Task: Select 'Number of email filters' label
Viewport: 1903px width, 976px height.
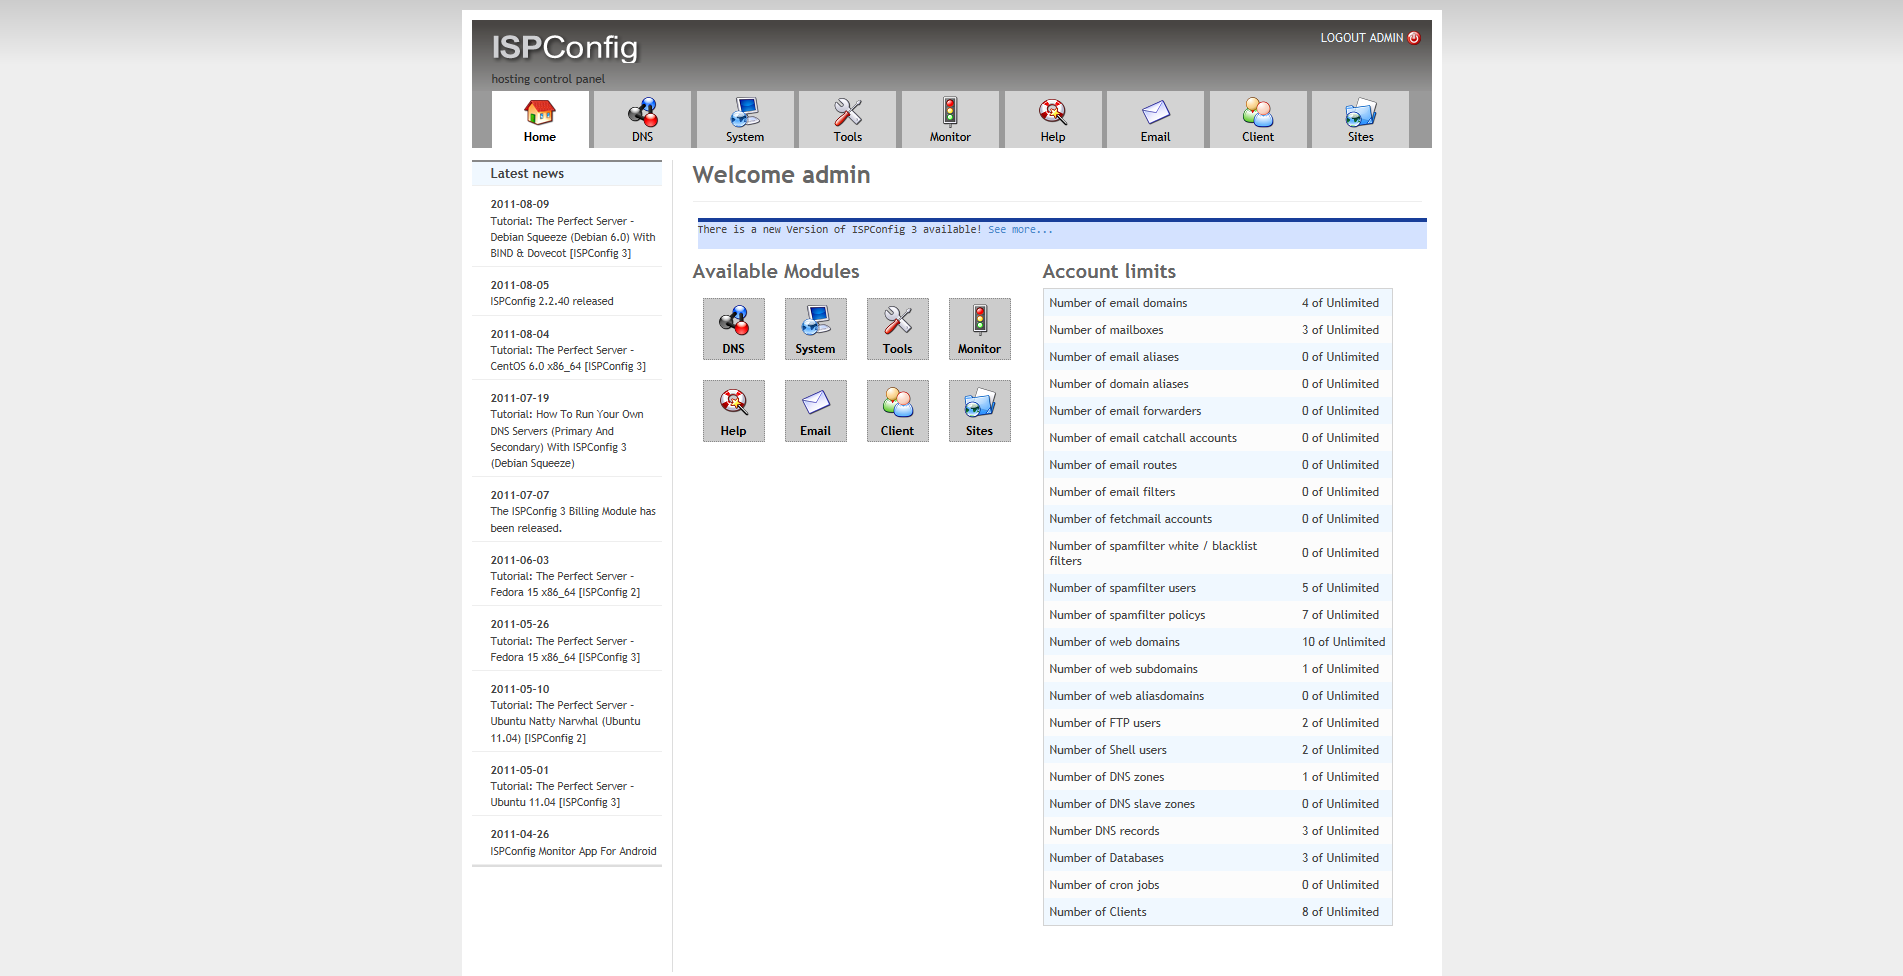Action: [1112, 492]
